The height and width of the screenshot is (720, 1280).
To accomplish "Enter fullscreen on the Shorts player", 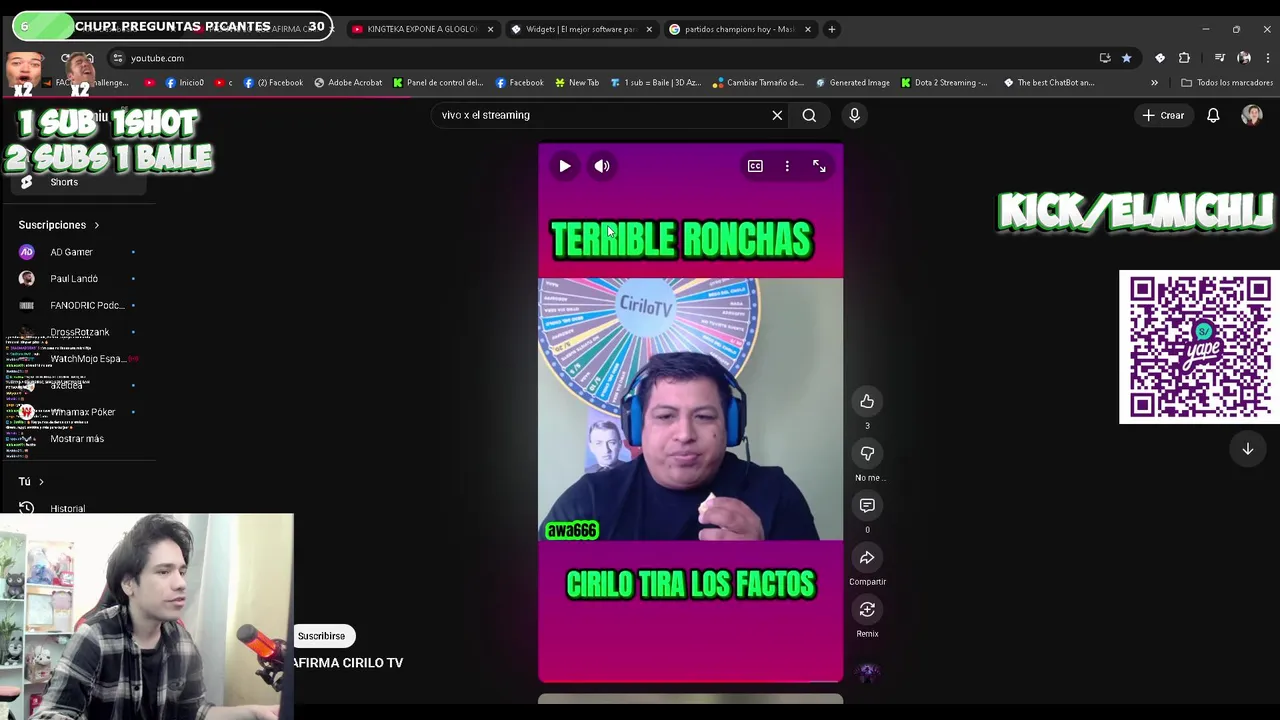I will click(x=819, y=166).
